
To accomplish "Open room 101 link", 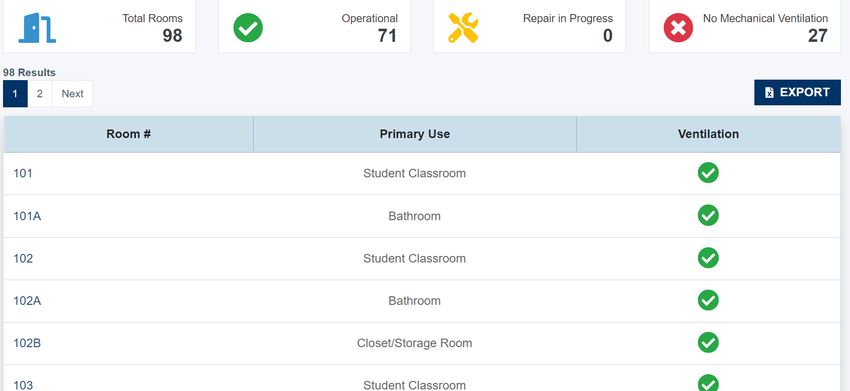I will coord(23,174).
